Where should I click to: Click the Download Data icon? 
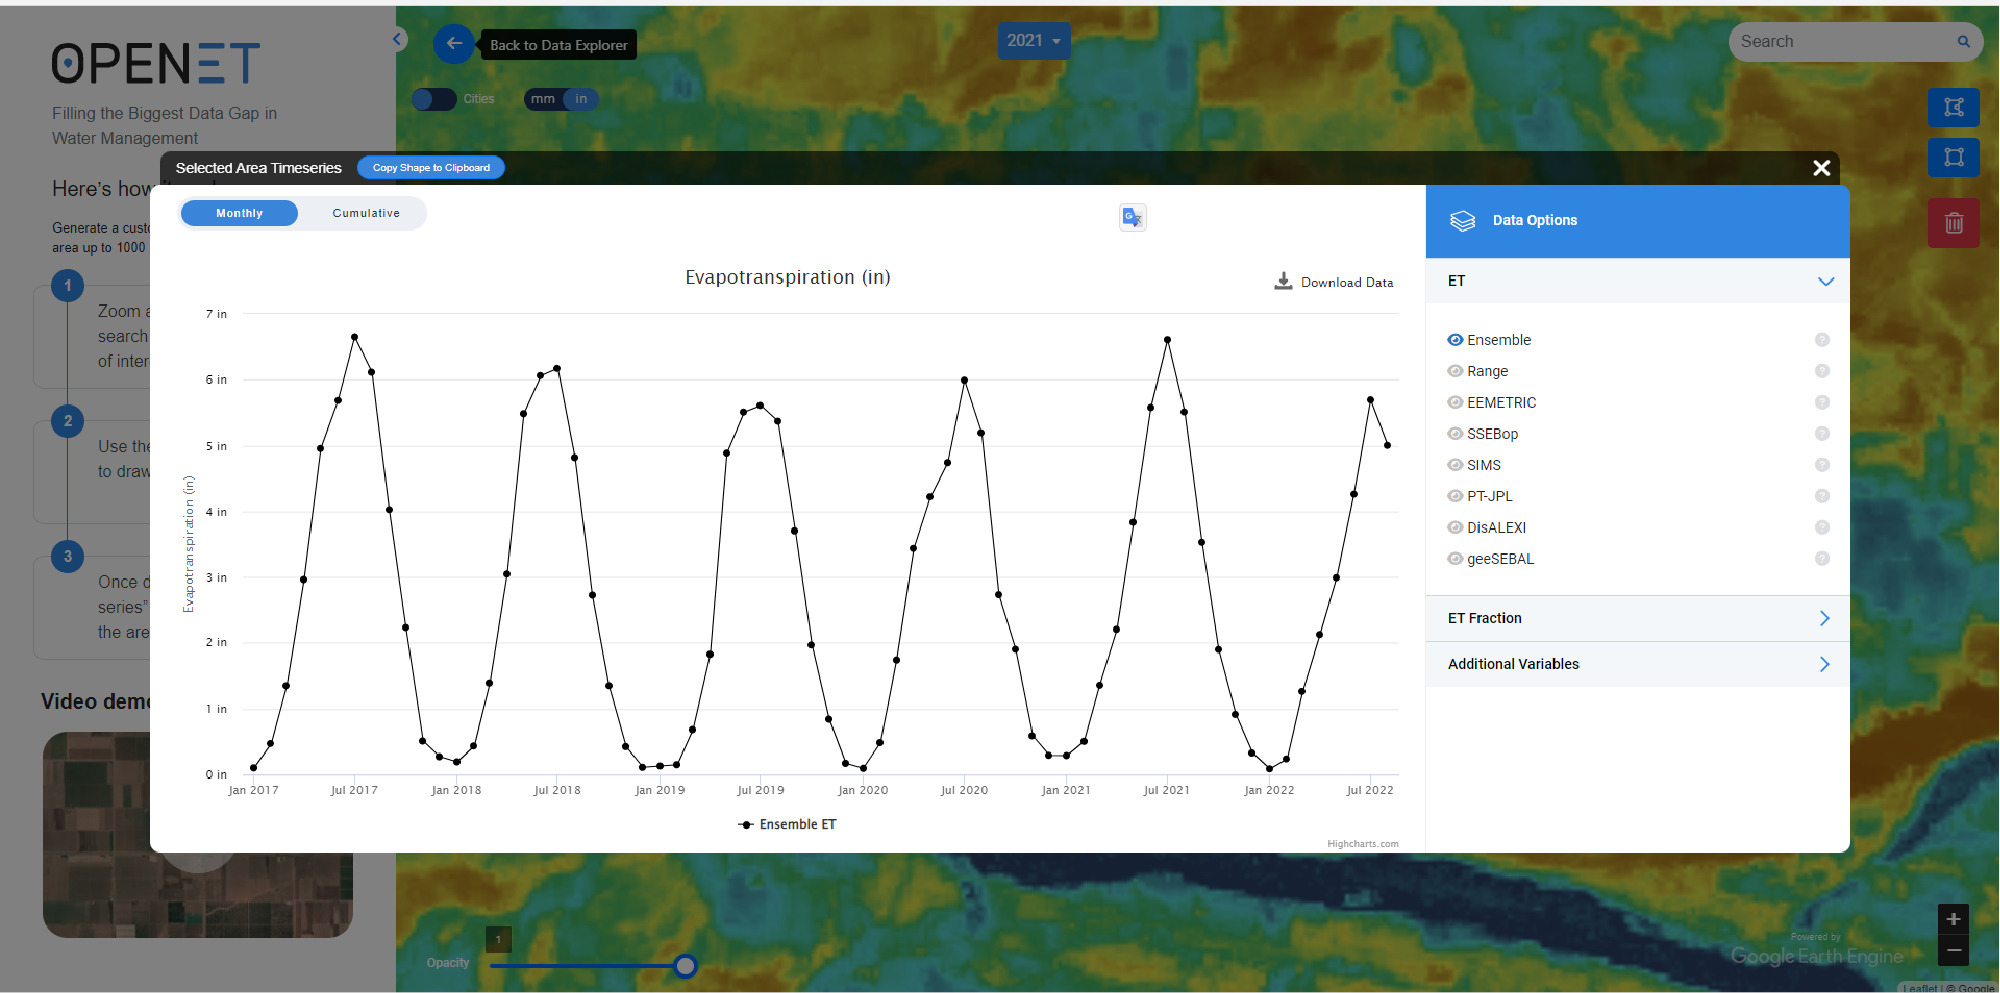coord(1283,282)
